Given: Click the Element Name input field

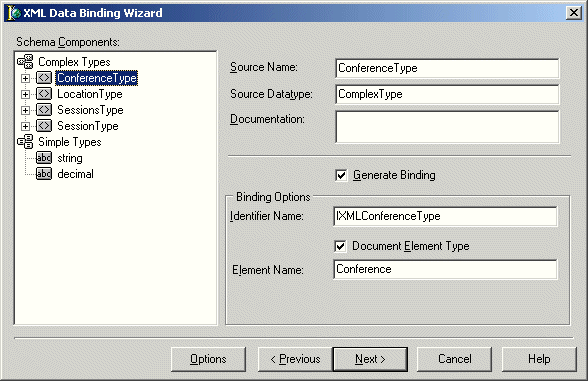Looking at the screenshot, I should (445, 269).
